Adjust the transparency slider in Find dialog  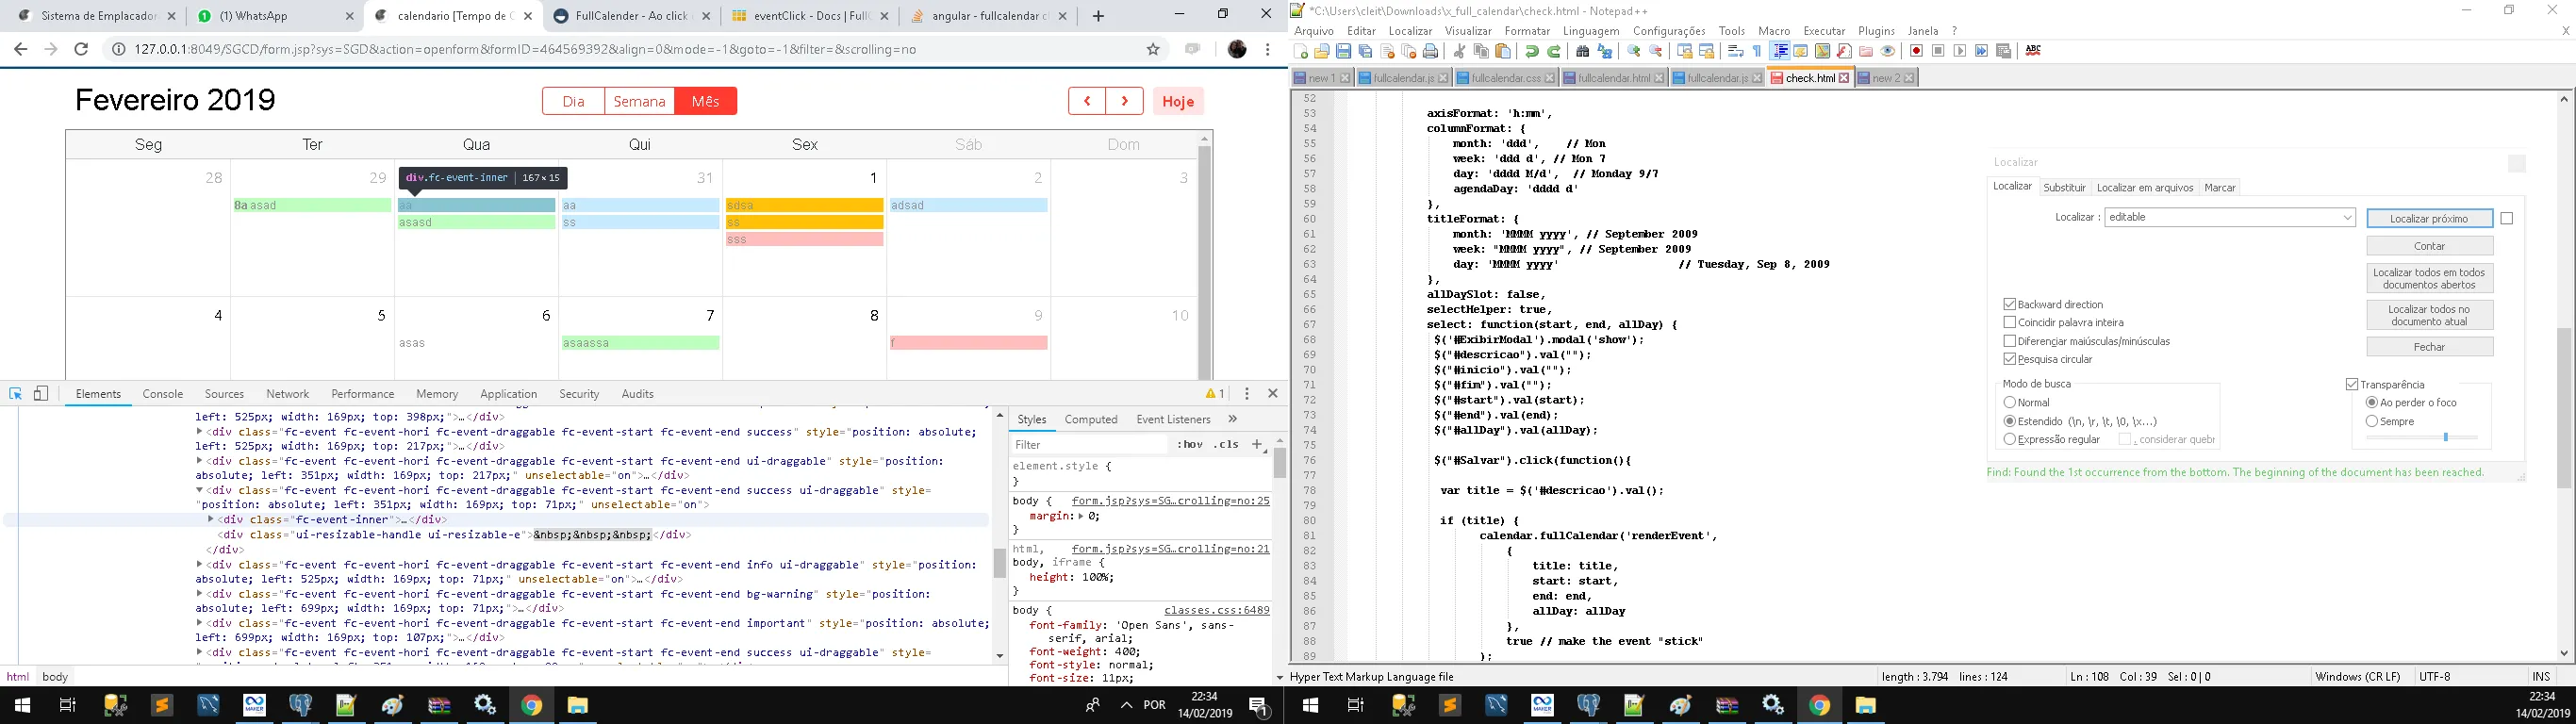pyautogui.click(x=2445, y=437)
